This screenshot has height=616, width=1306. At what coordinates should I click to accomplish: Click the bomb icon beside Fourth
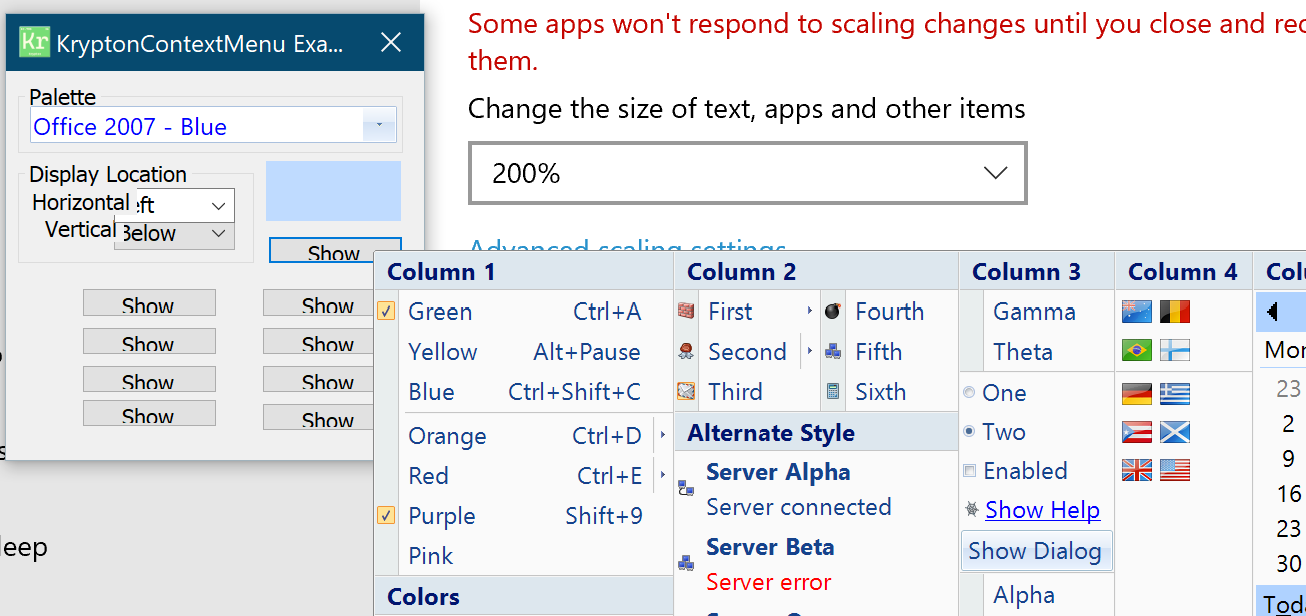833,312
